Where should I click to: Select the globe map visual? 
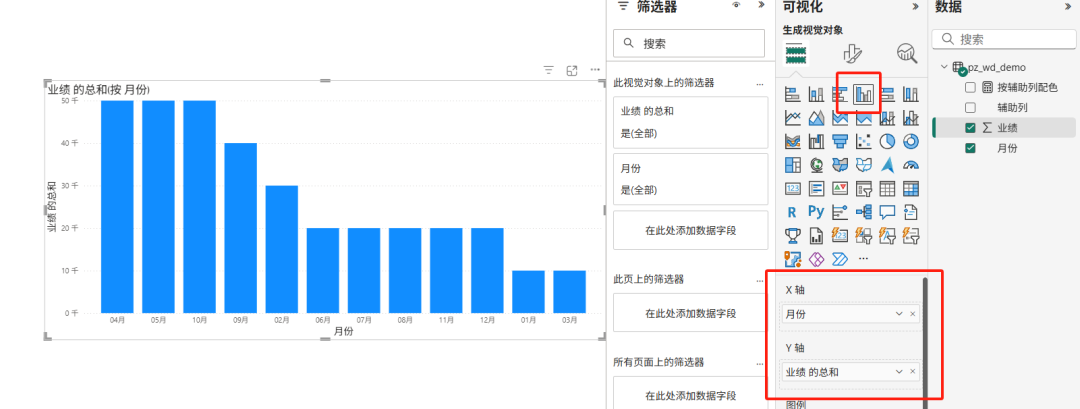click(x=817, y=165)
